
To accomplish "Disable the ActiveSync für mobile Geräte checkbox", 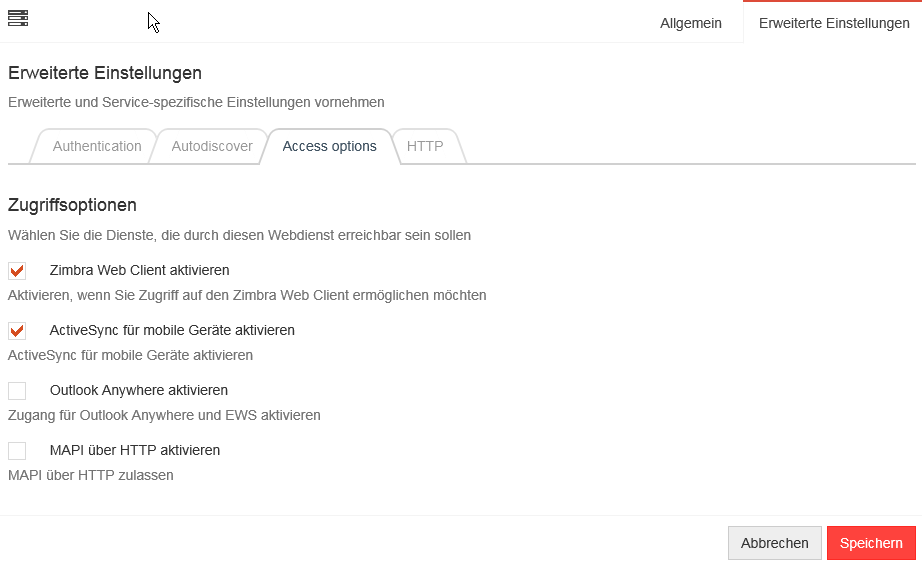I will pos(17,331).
